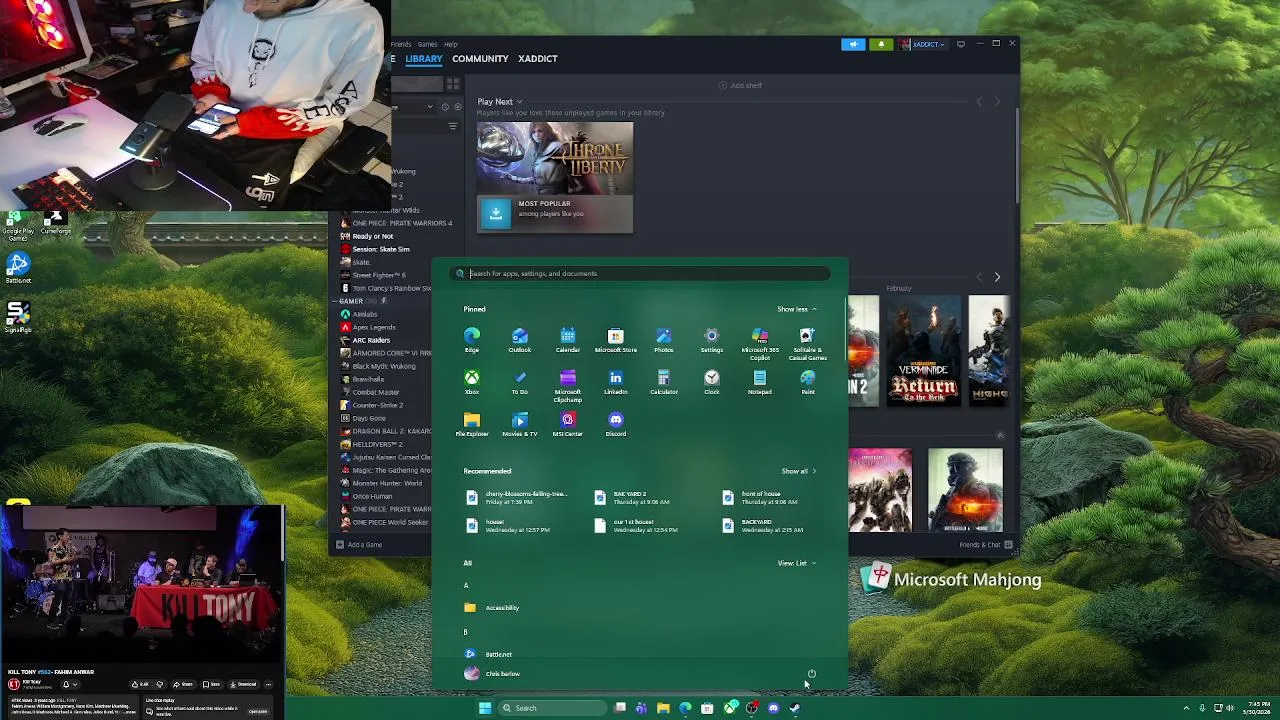Open the To Do app
This screenshot has height=720, width=1280.
click(520, 382)
